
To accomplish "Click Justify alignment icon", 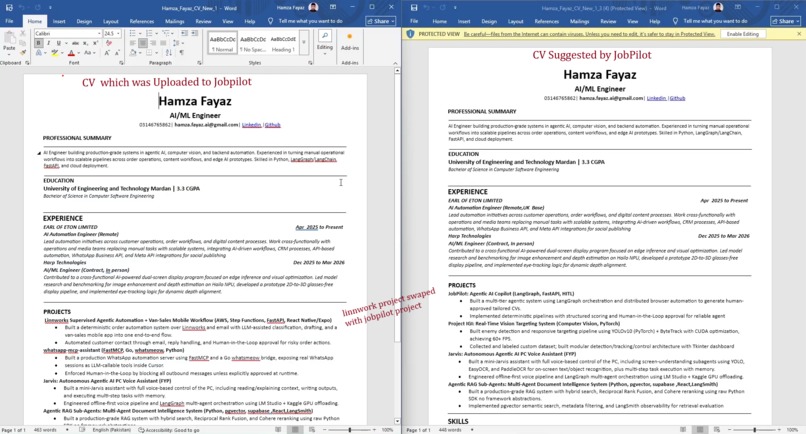I will coord(163,43).
